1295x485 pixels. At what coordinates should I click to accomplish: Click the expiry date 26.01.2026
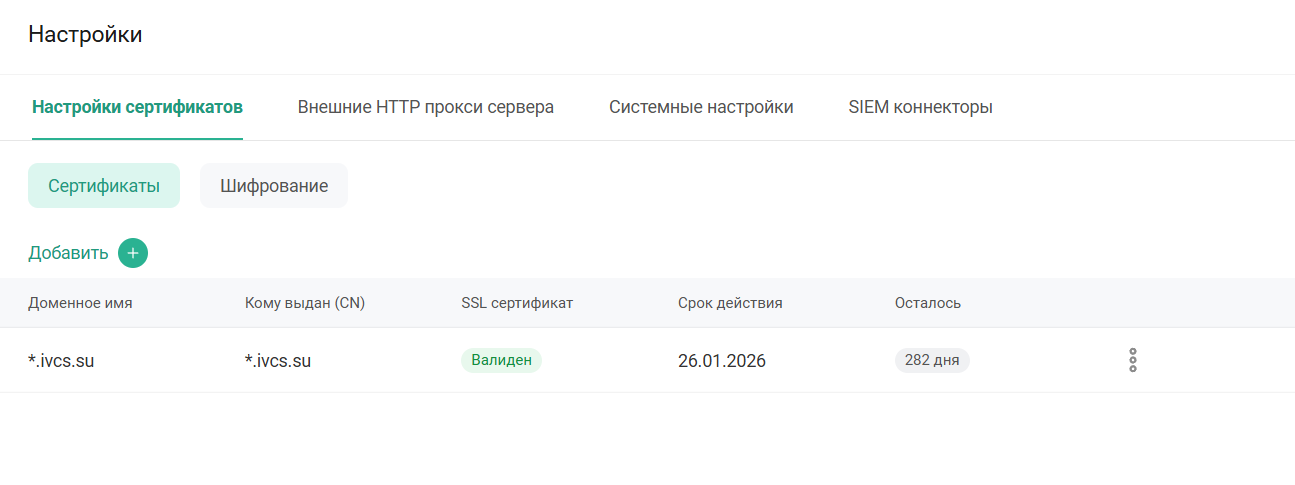[722, 361]
